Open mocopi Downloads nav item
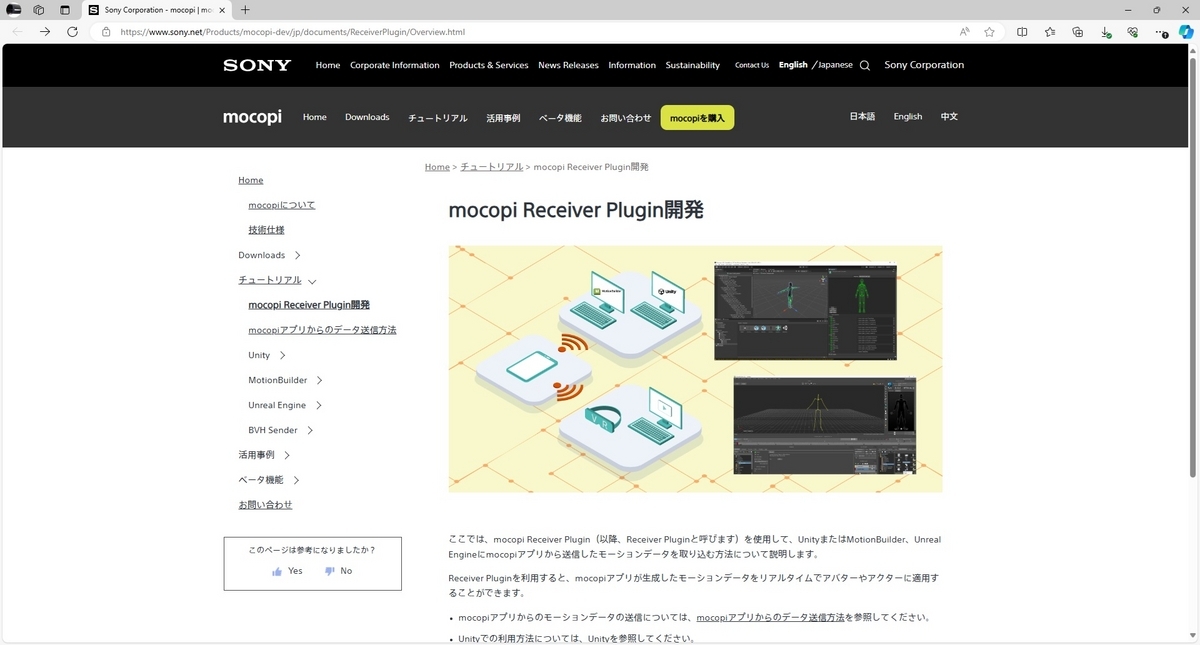Viewport: 1200px width, 645px height. tap(367, 117)
